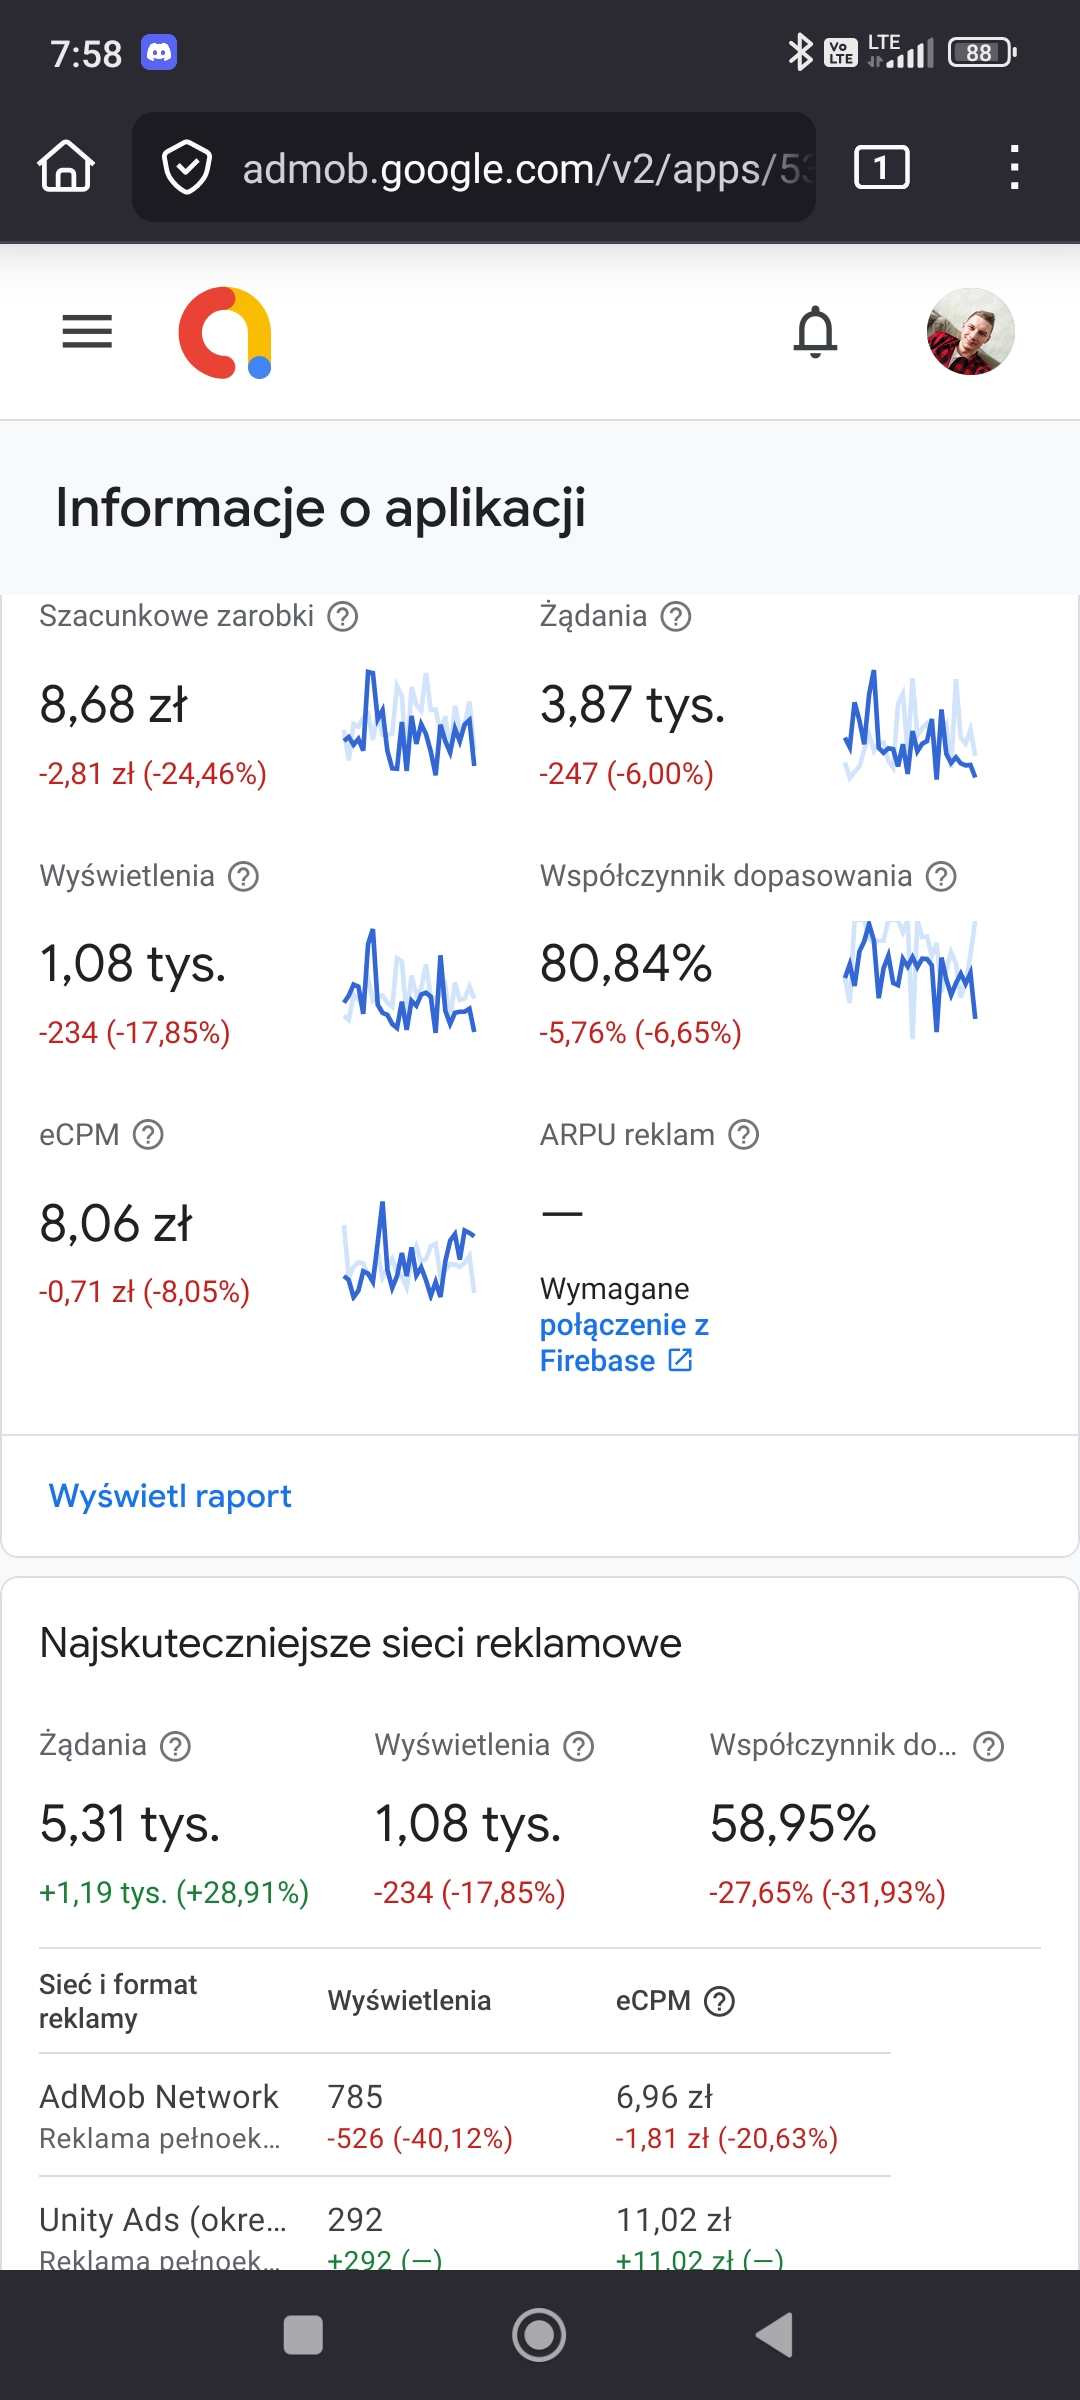
Task: Open the browser three-dot menu
Action: pos(1014,167)
